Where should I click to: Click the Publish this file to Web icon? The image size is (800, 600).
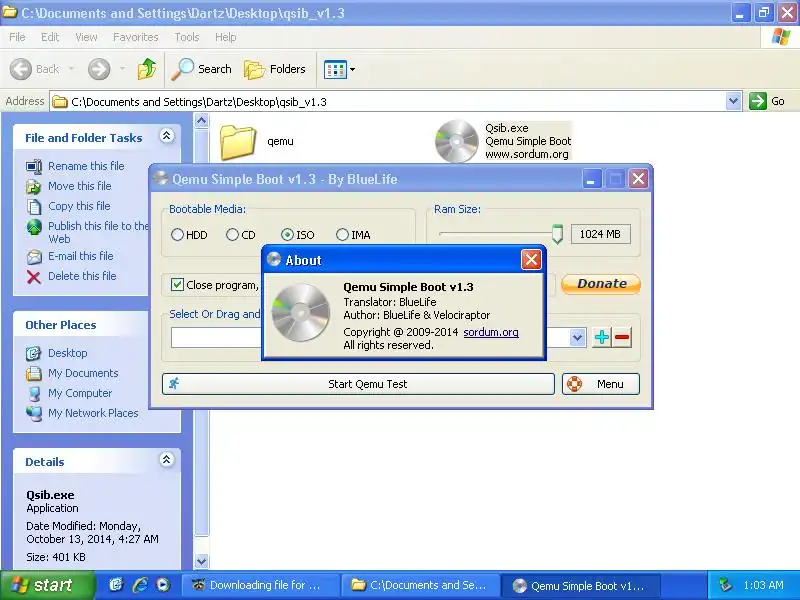pos(34,227)
